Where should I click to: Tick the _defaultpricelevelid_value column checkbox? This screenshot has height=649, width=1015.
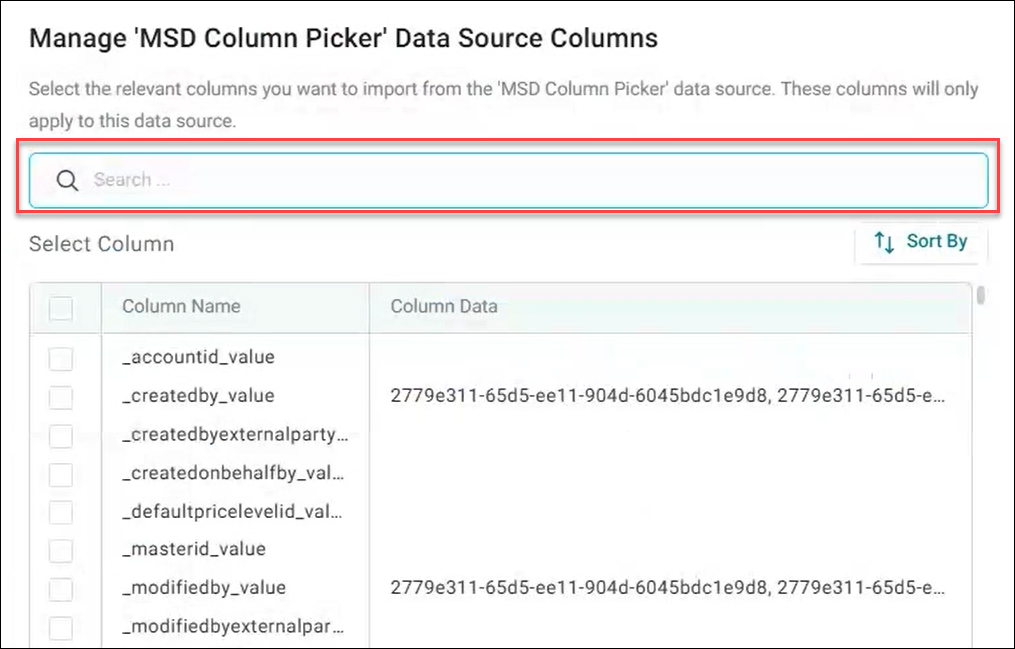(61, 512)
